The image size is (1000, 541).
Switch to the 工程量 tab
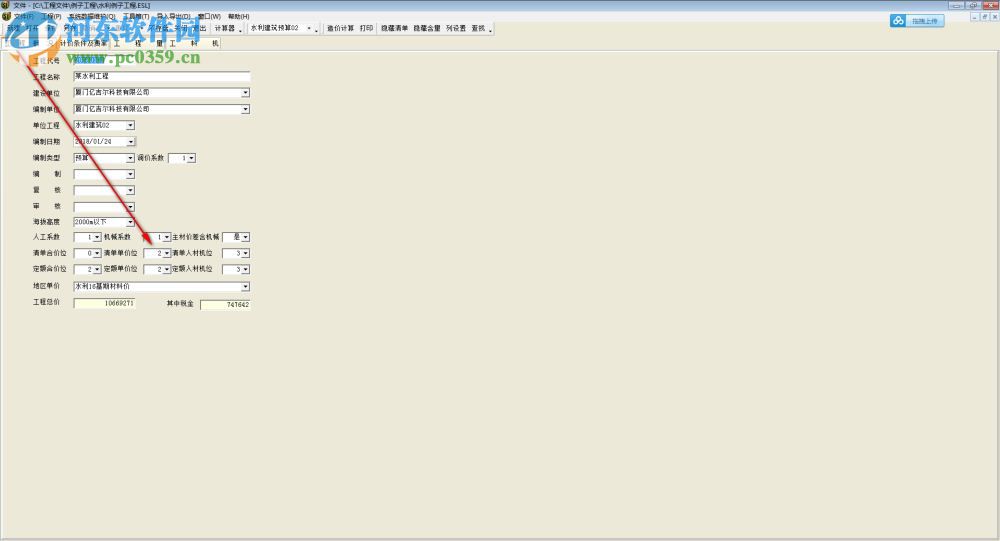(x=138, y=43)
